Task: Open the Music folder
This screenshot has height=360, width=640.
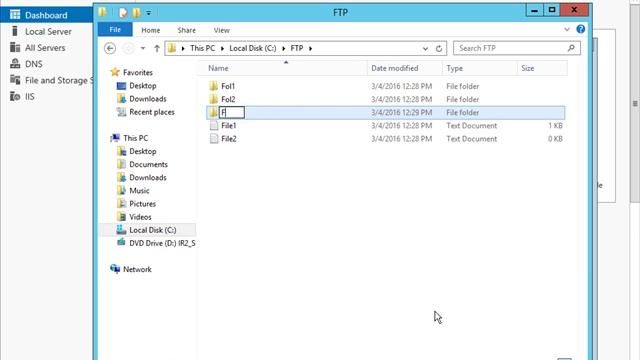Action: (x=139, y=191)
